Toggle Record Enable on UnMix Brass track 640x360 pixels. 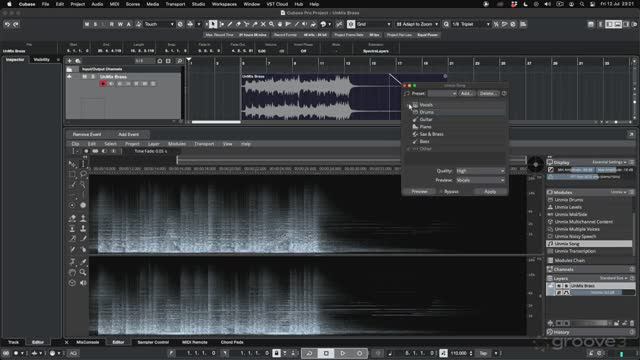pyautogui.click(x=103, y=84)
